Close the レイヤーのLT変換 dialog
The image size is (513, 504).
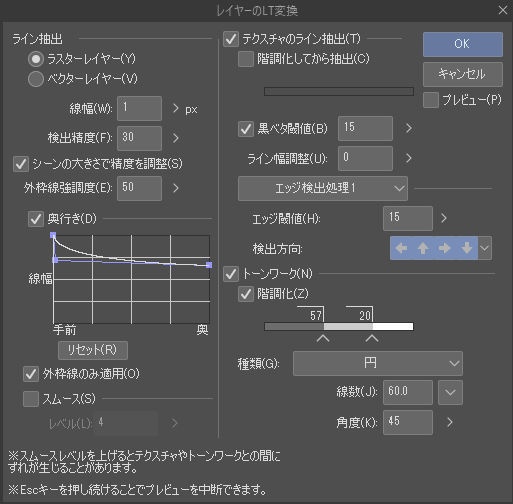(503, 10)
